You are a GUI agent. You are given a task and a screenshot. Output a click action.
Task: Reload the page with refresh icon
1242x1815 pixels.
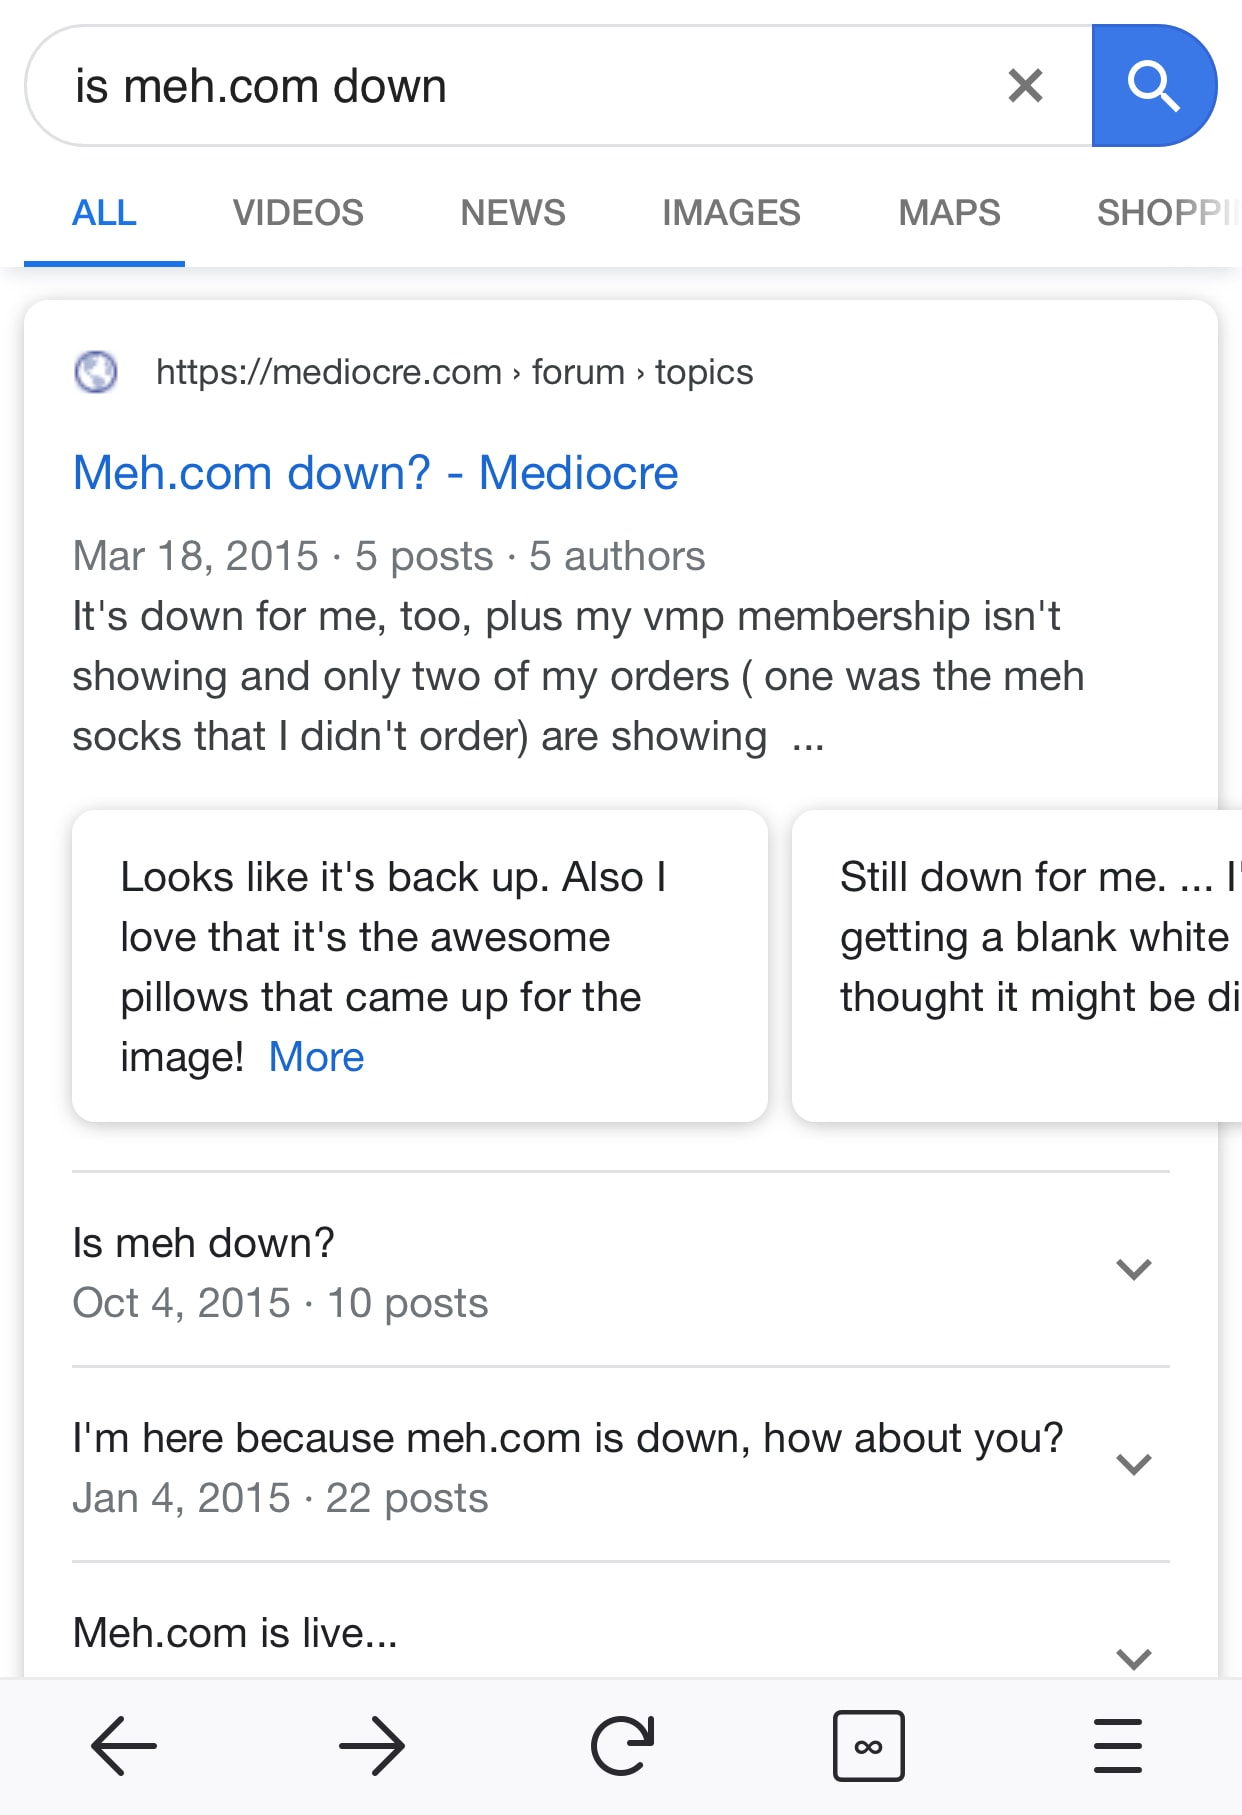(621, 1746)
